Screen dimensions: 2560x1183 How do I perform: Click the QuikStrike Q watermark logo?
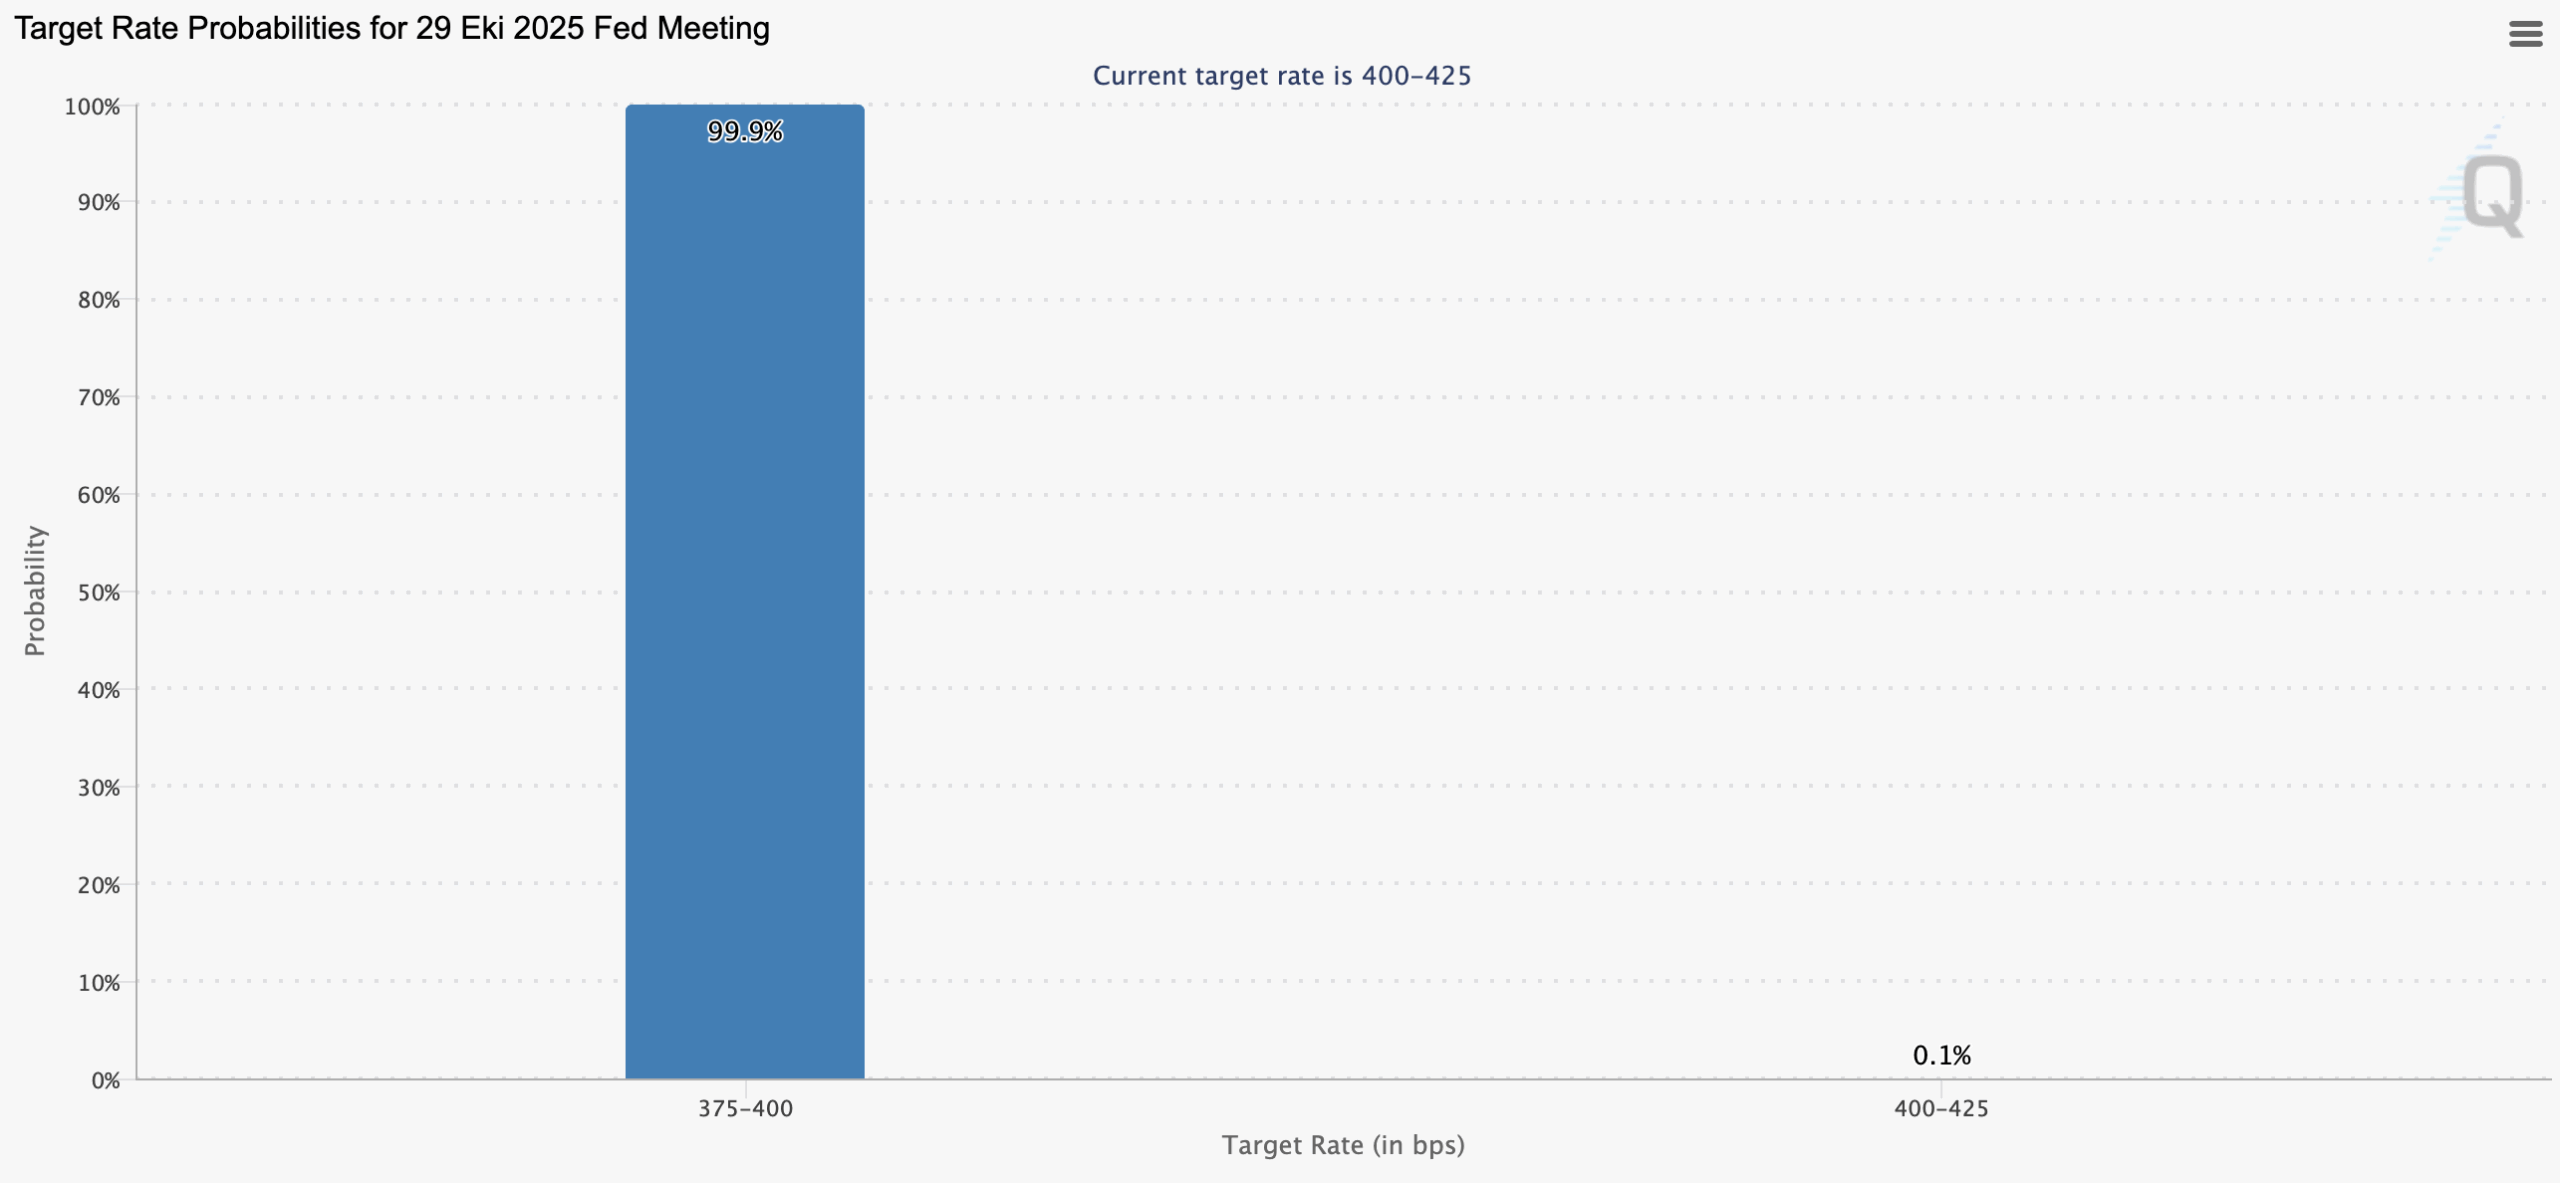(x=2490, y=194)
